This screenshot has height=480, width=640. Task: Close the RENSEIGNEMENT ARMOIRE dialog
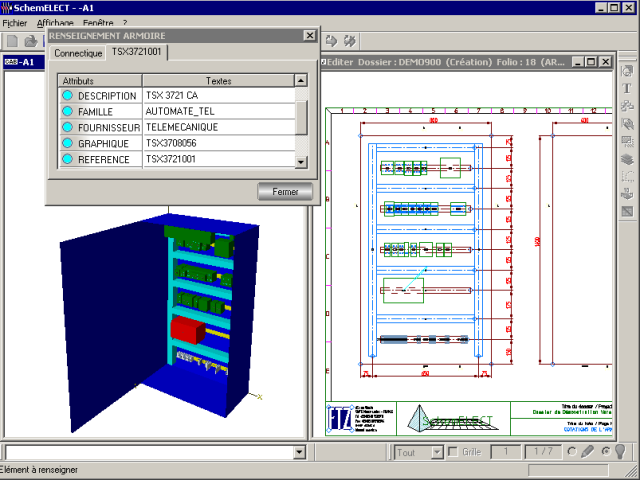coord(310,36)
